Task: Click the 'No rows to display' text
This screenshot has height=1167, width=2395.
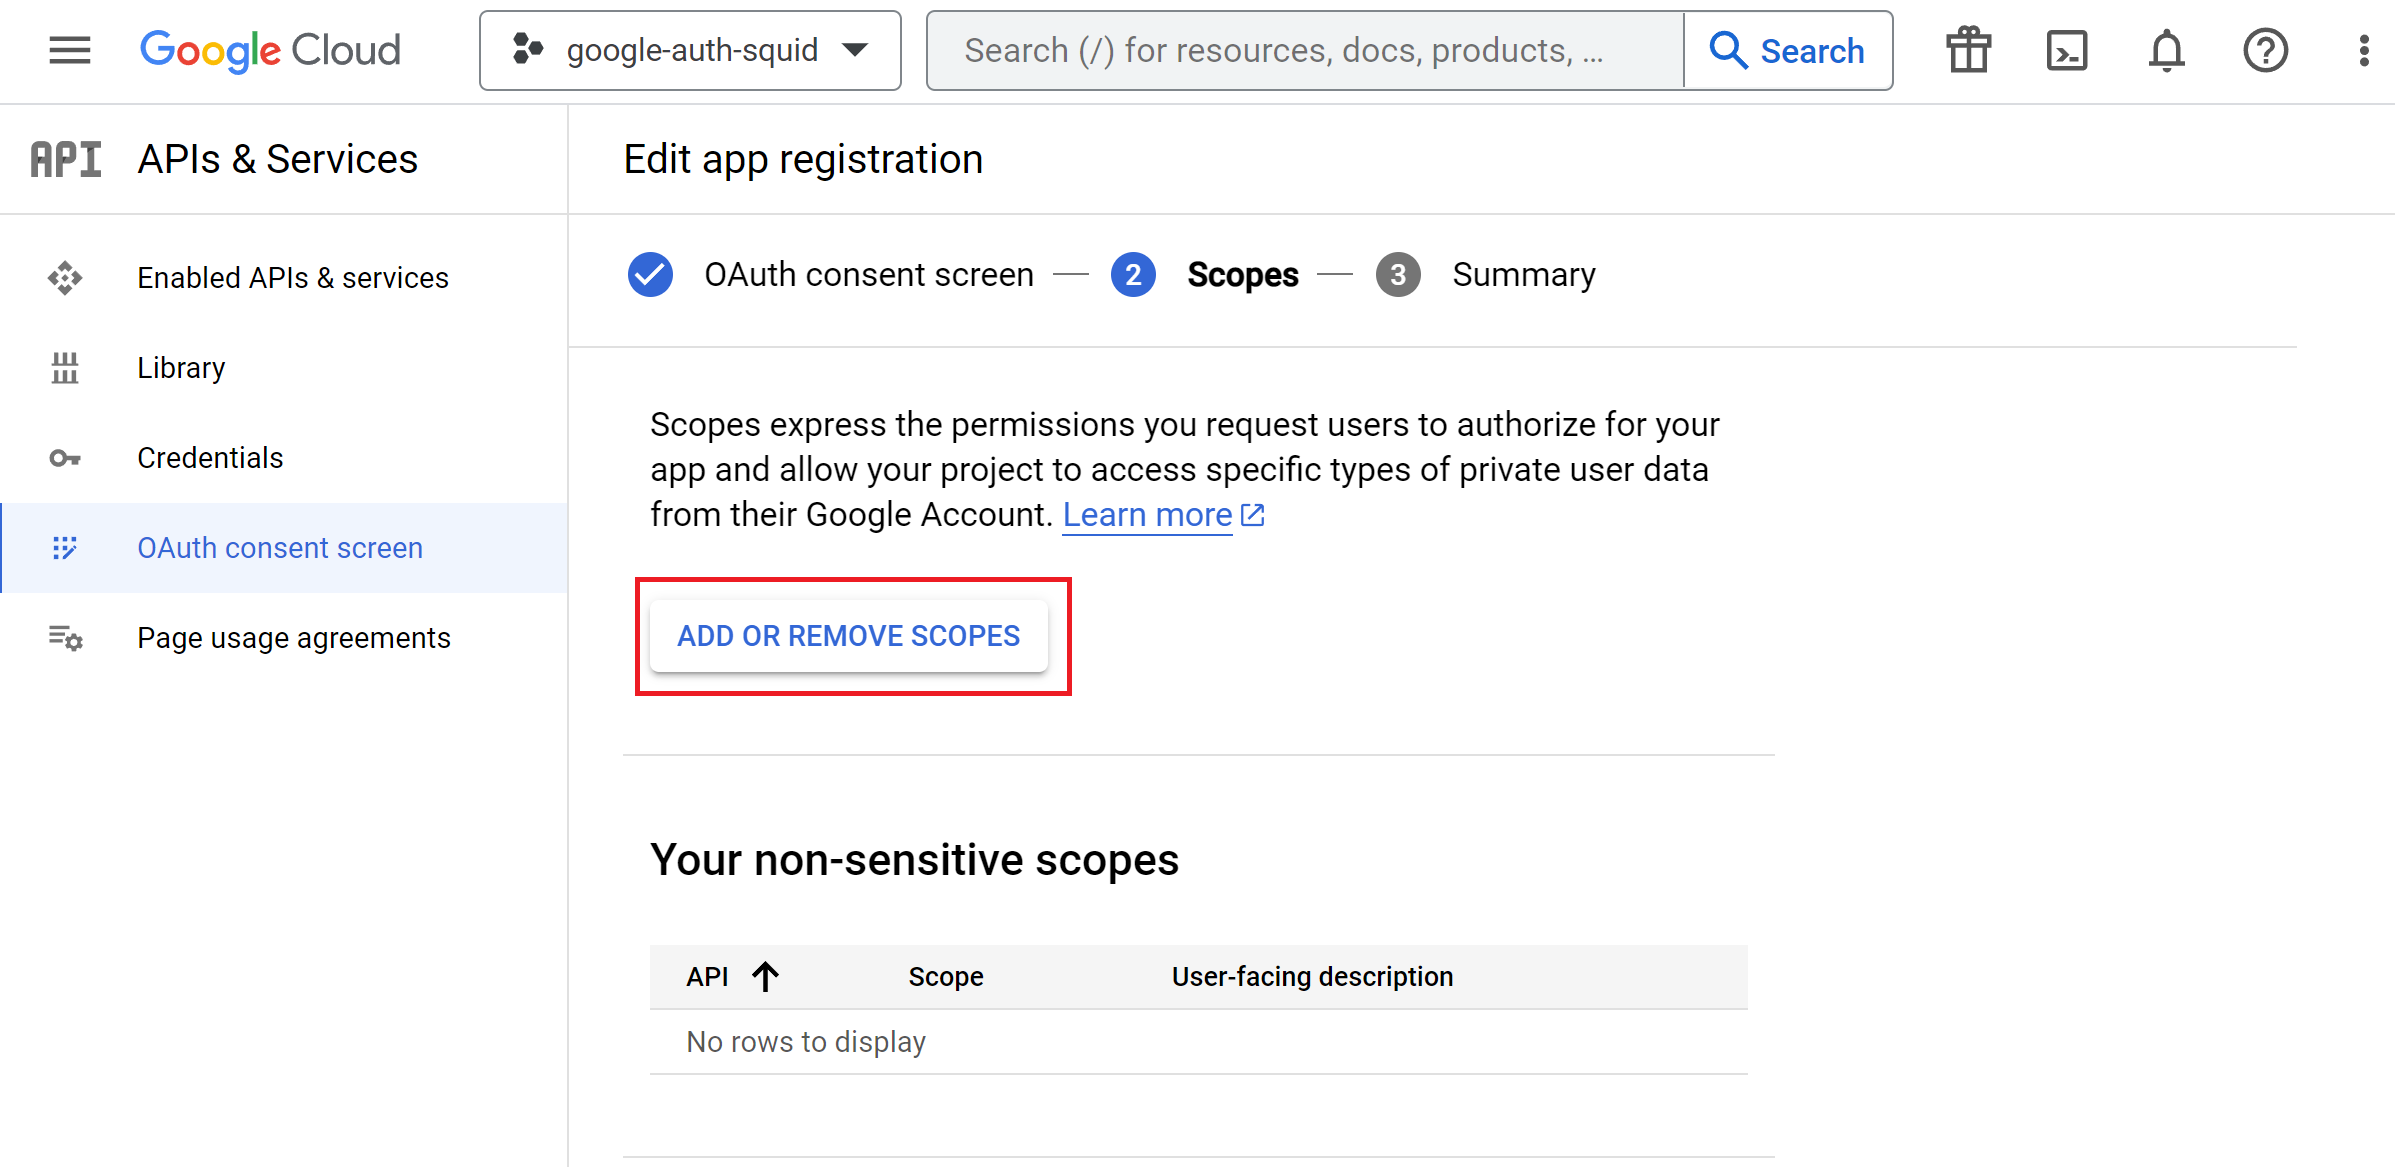Action: [x=806, y=1042]
